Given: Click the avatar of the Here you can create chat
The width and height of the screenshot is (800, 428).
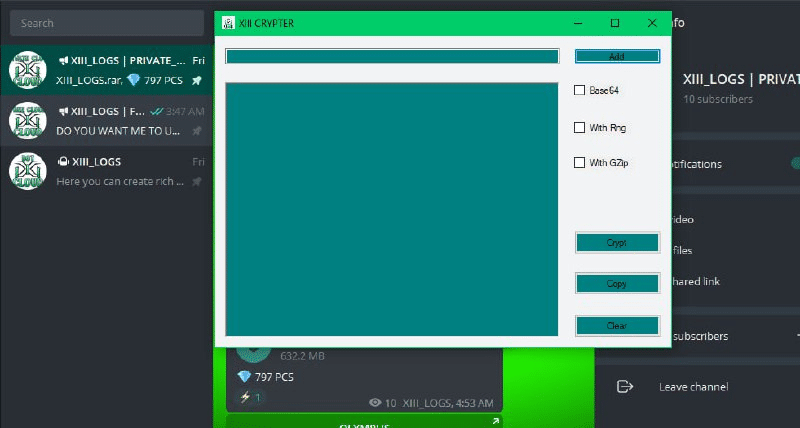Looking at the screenshot, I should 28,171.
